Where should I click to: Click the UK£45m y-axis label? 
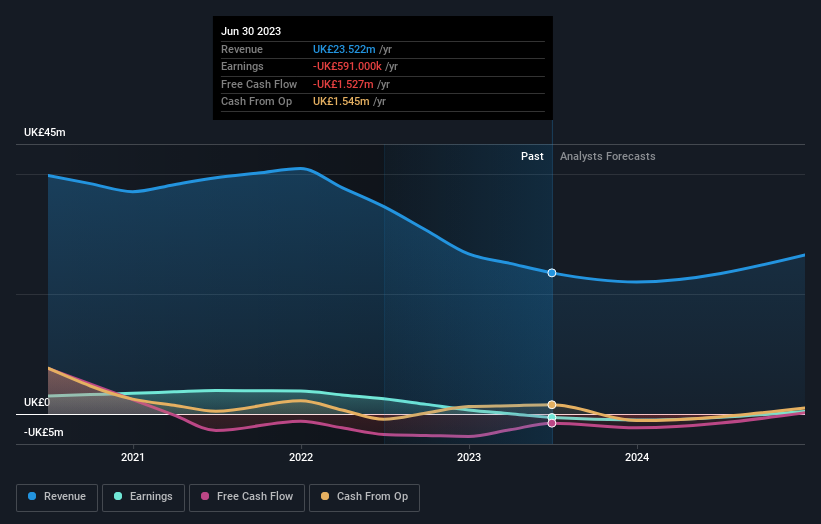[x=45, y=132]
